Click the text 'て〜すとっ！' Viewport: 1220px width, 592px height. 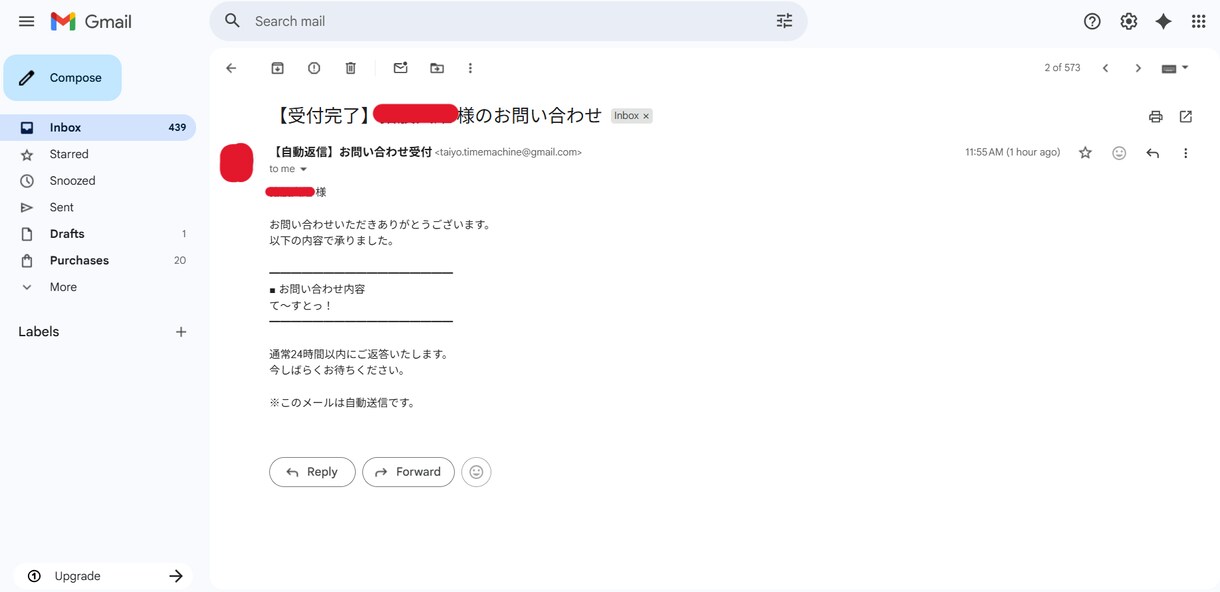301,306
